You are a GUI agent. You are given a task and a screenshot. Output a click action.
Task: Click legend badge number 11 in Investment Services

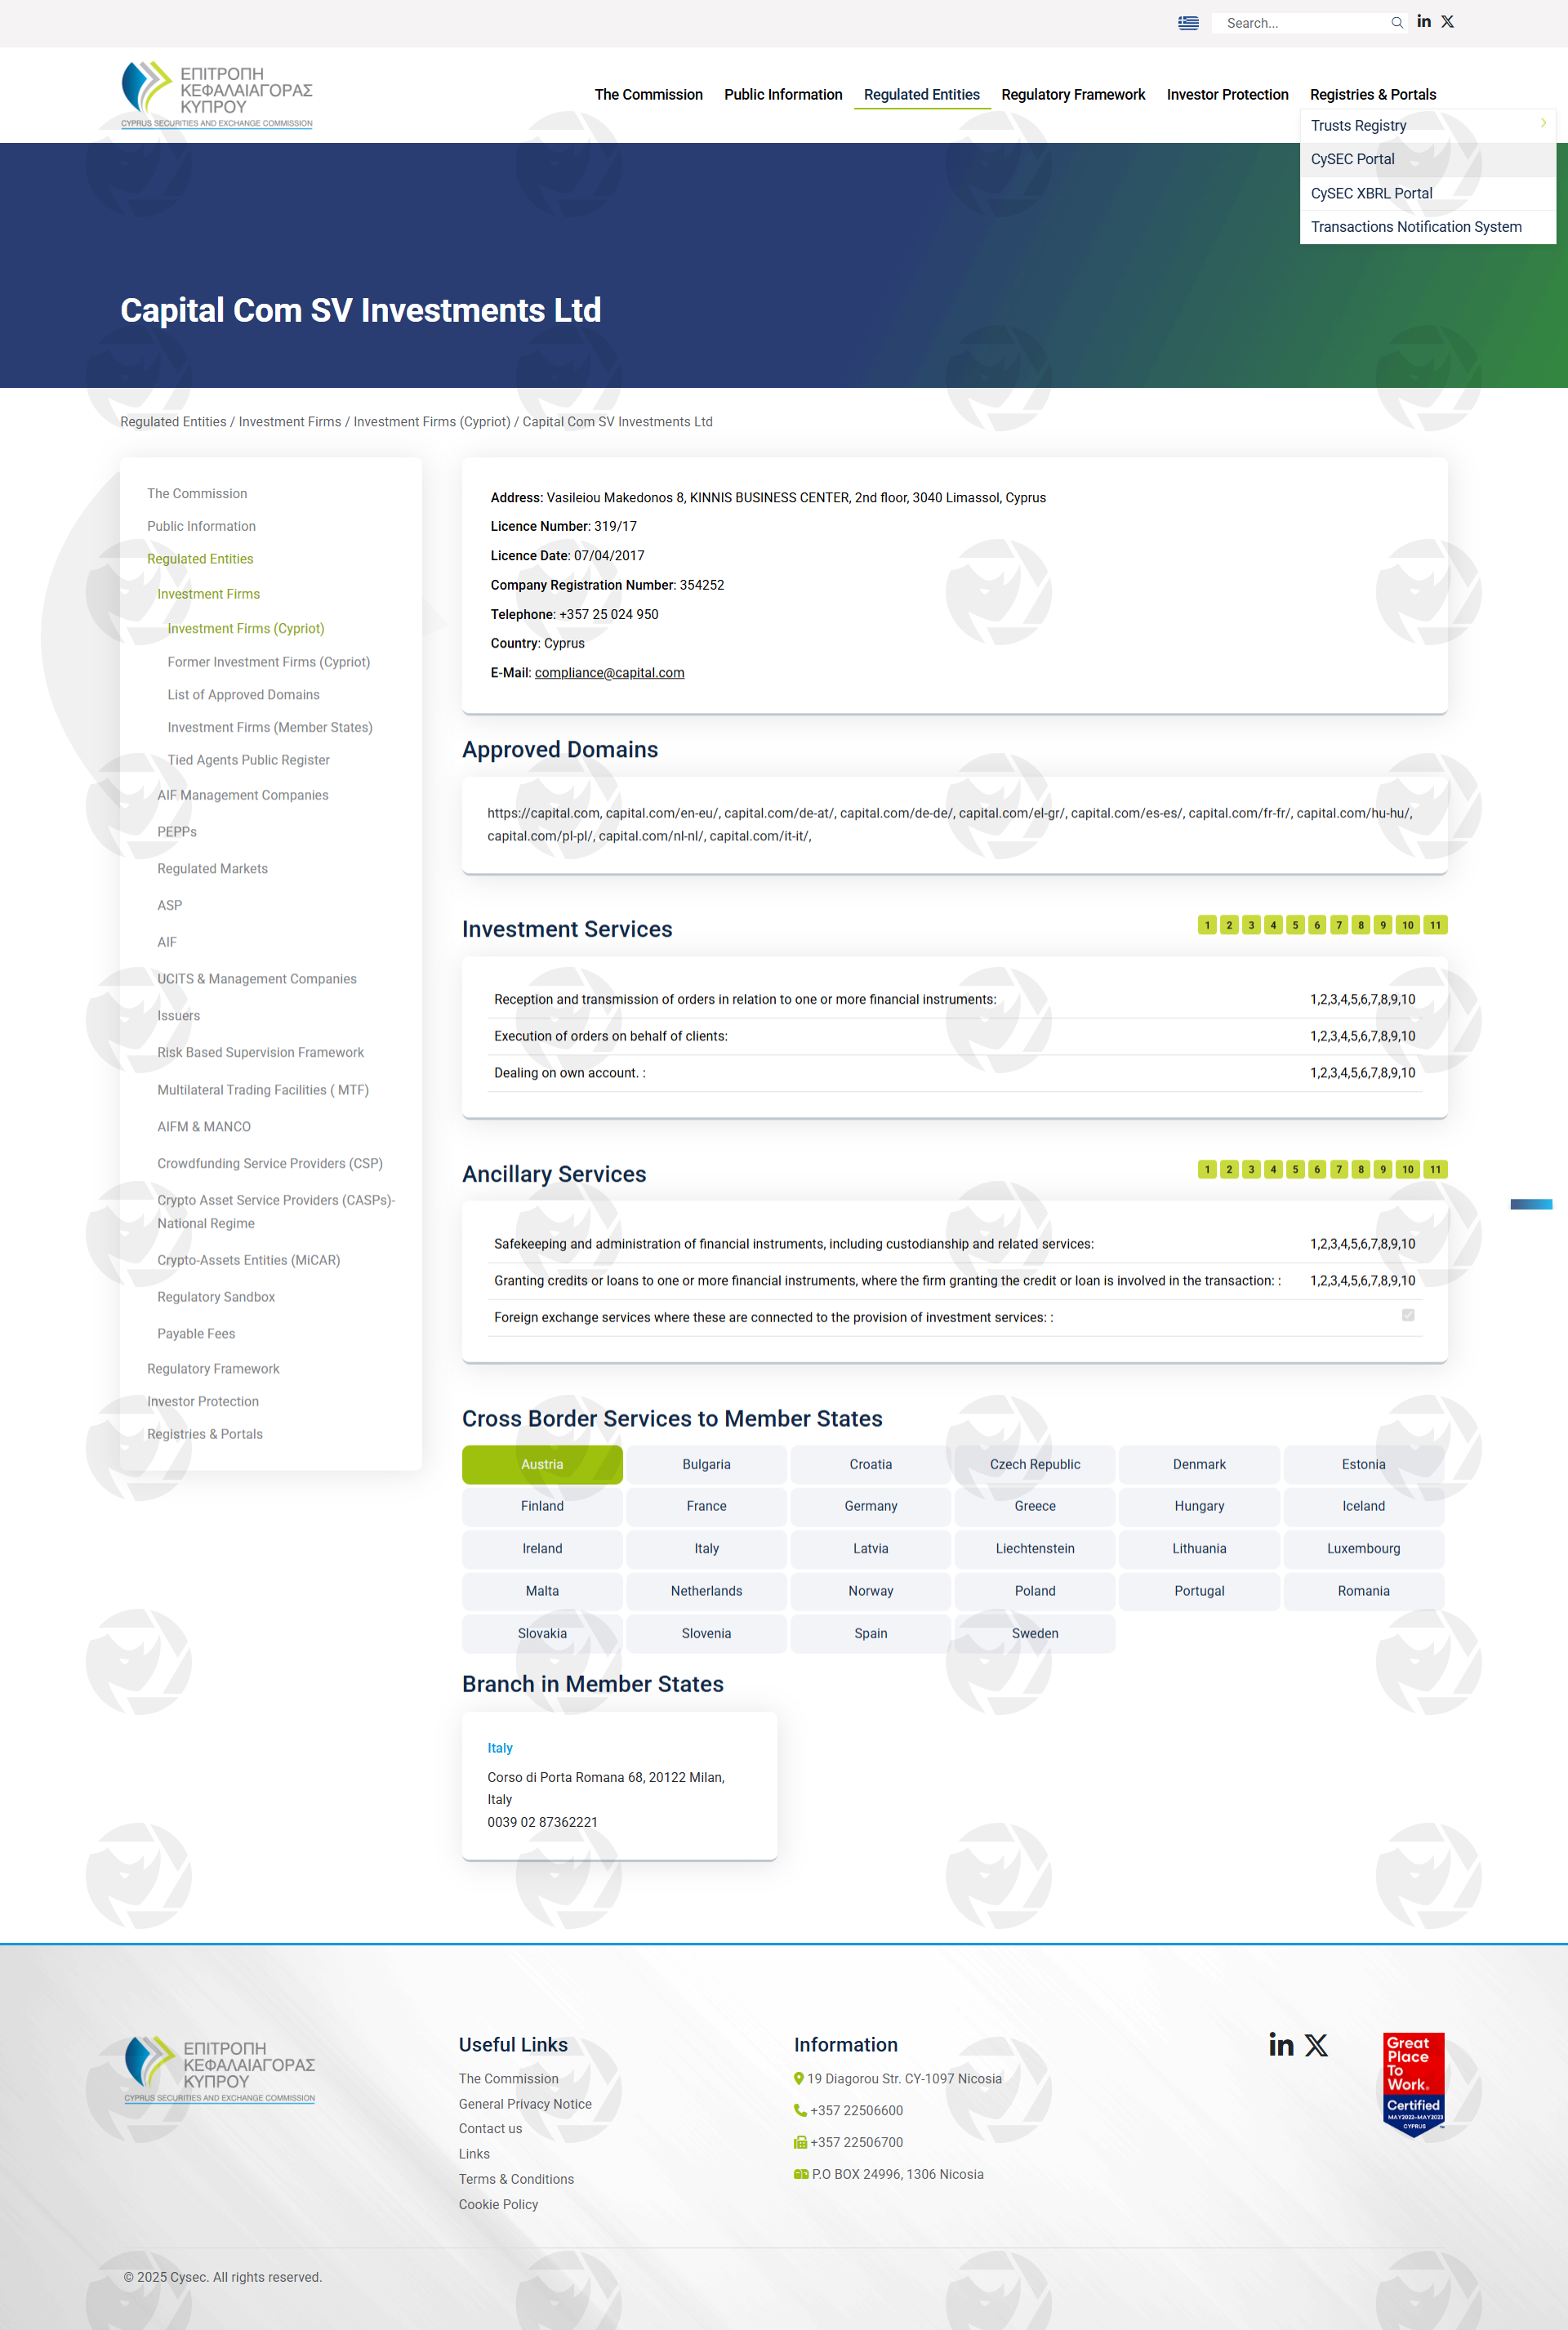point(1435,925)
